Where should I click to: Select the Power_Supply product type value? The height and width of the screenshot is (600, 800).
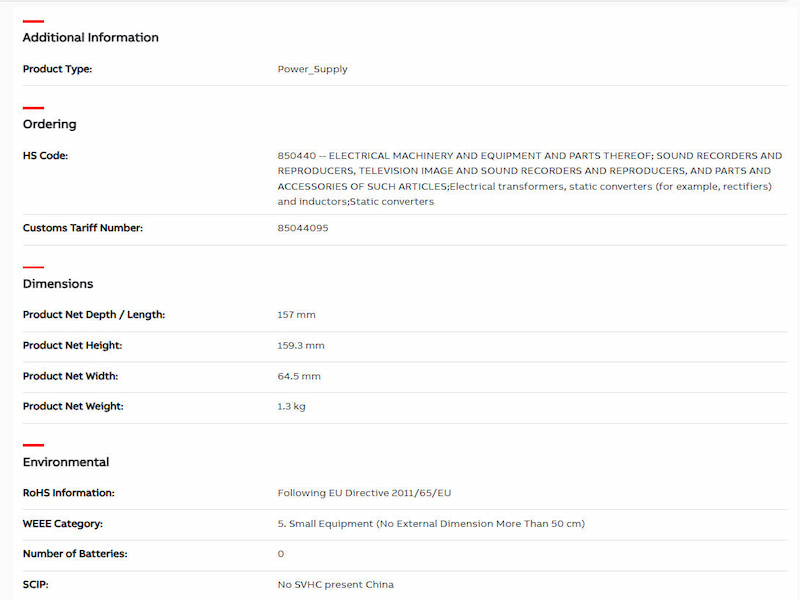312,70
